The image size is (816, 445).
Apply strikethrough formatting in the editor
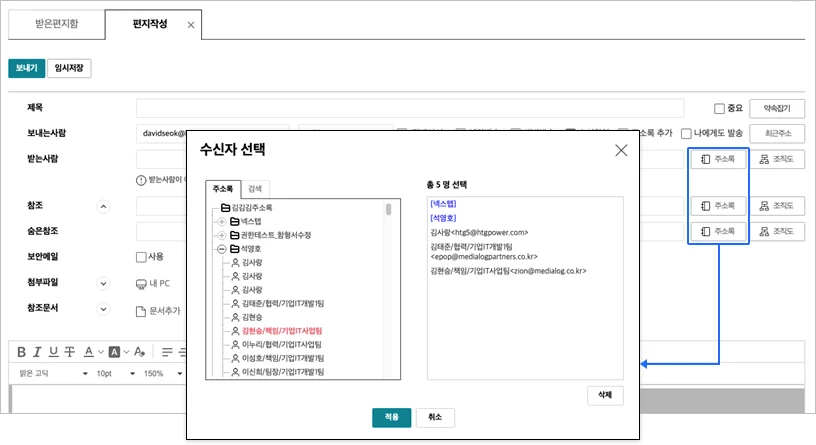pos(69,351)
